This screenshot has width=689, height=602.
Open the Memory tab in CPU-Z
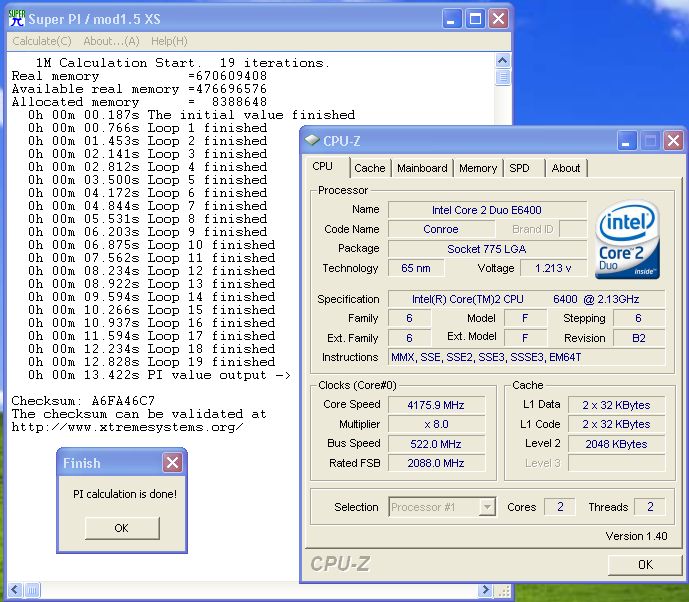[478, 168]
